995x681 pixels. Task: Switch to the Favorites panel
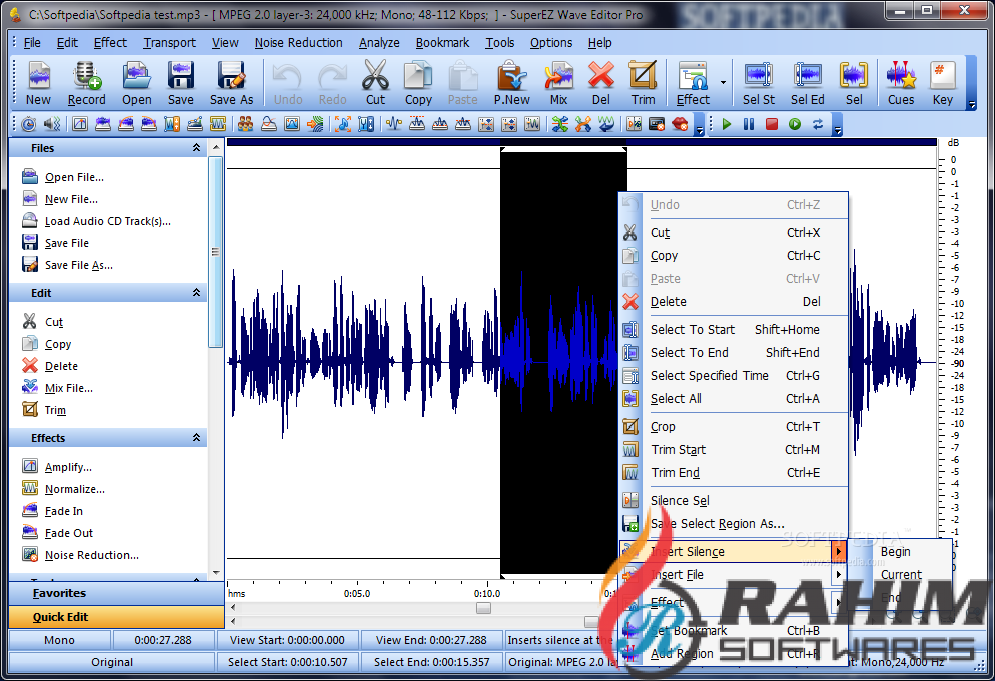tap(59, 593)
